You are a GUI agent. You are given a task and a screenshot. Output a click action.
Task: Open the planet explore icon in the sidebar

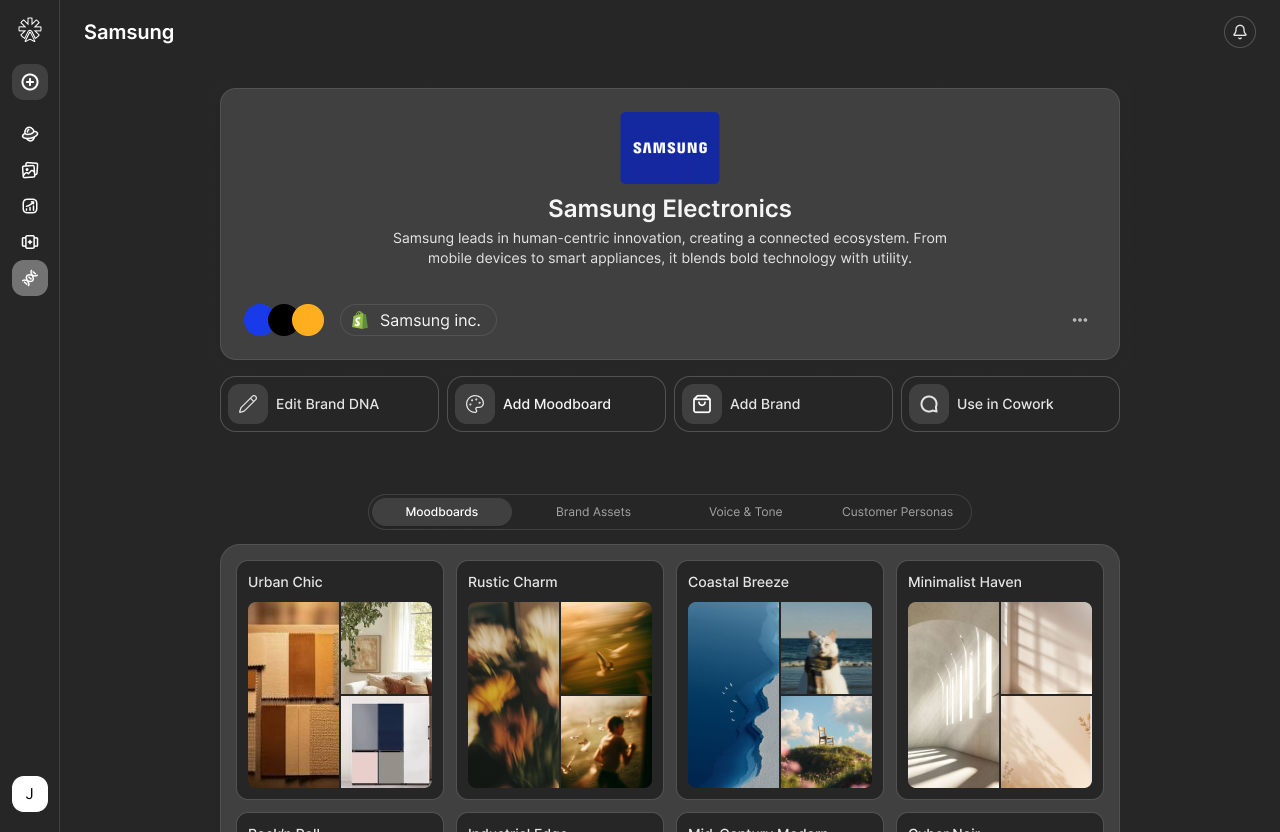pyautogui.click(x=30, y=134)
